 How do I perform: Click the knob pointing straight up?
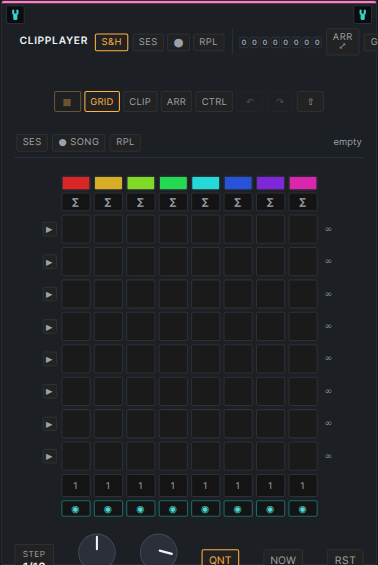(x=97, y=550)
